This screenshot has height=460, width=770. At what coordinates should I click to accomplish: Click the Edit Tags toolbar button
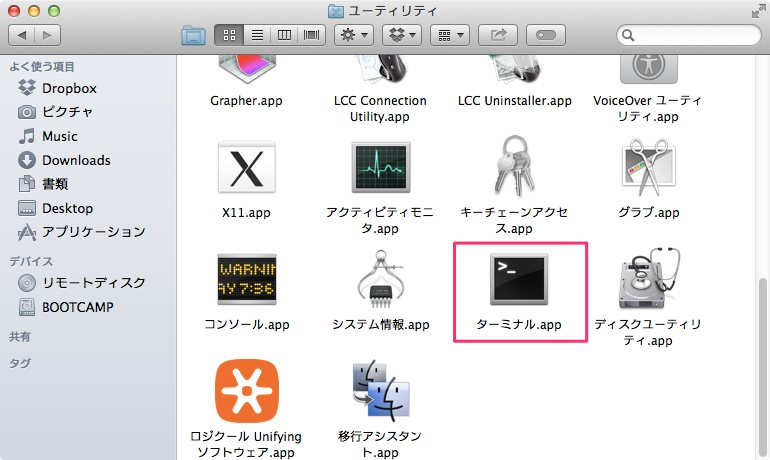click(x=546, y=35)
